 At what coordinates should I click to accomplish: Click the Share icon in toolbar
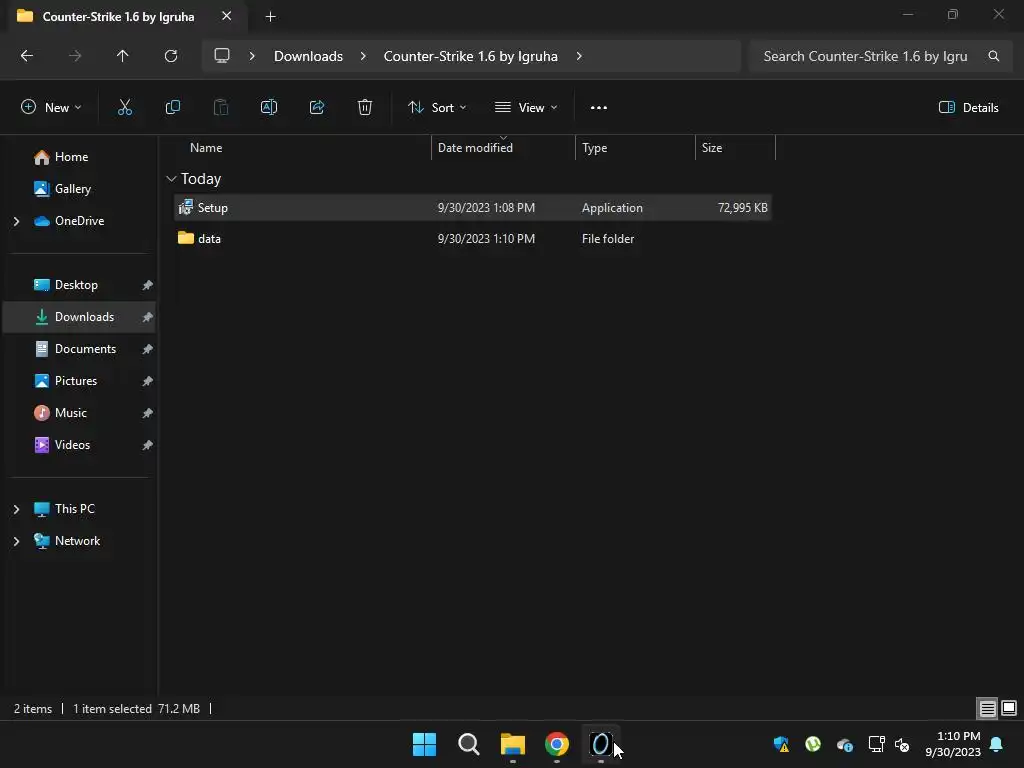pos(317,108)
